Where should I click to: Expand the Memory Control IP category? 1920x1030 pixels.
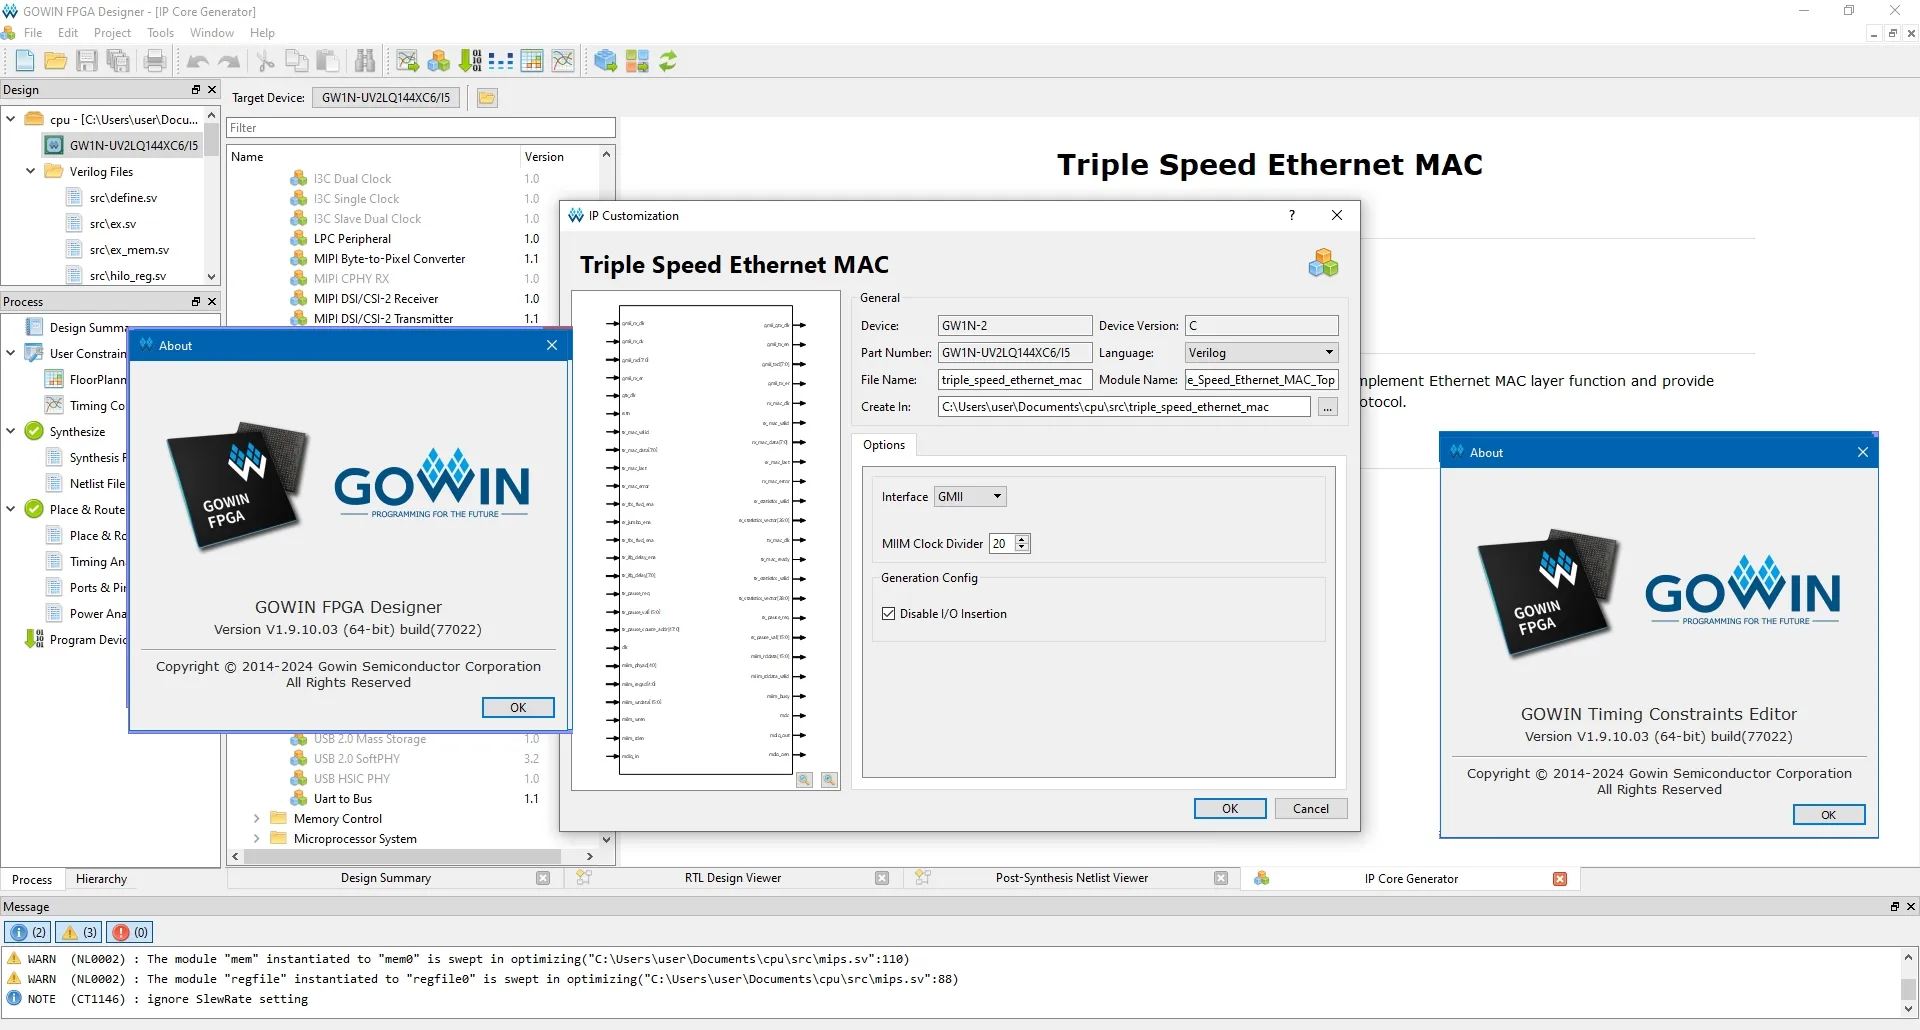click(x=257, y=819)
